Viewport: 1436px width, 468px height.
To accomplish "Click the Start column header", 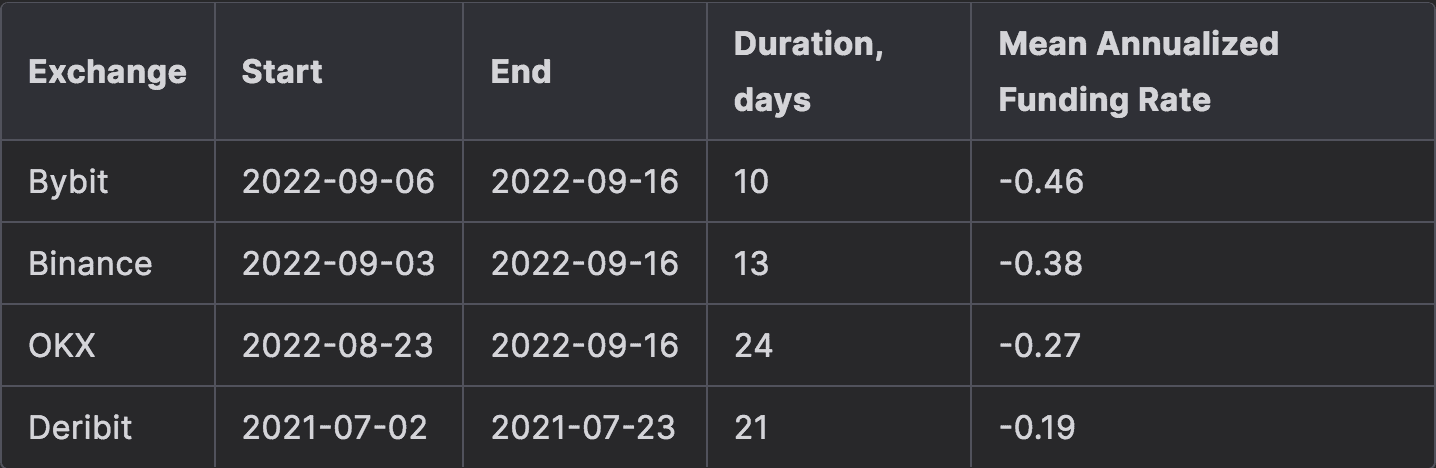I will 282,72.
